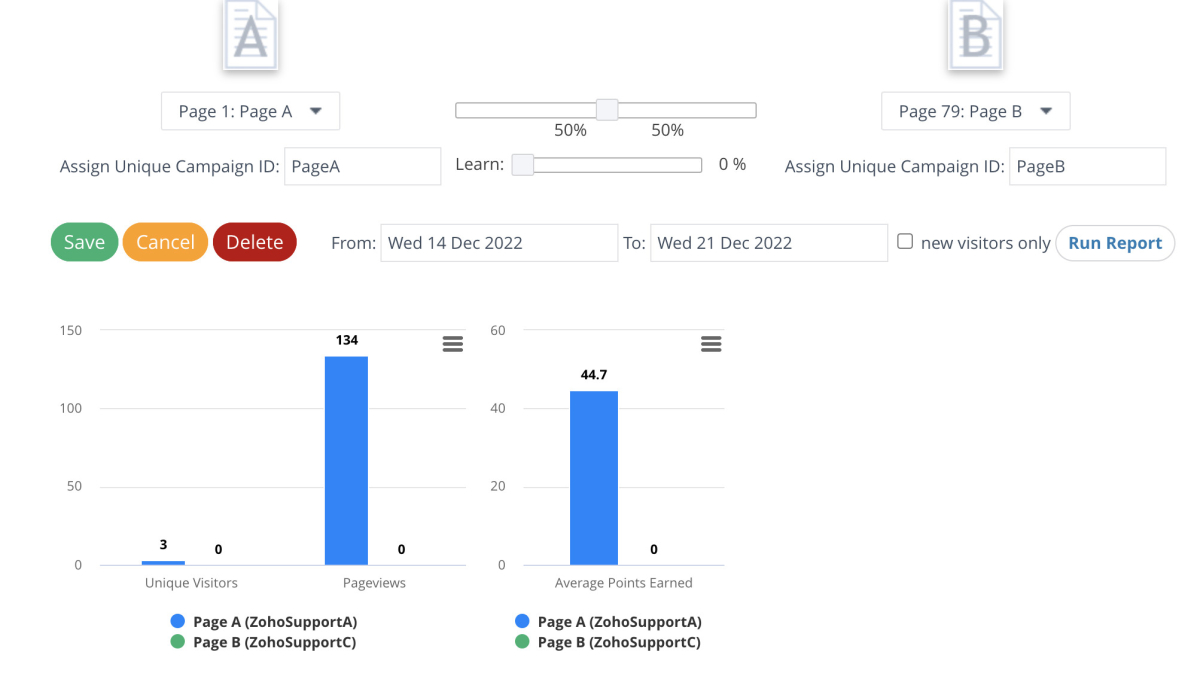
Task: Enable the new visitors only checkbox
Action: [904, 241]
